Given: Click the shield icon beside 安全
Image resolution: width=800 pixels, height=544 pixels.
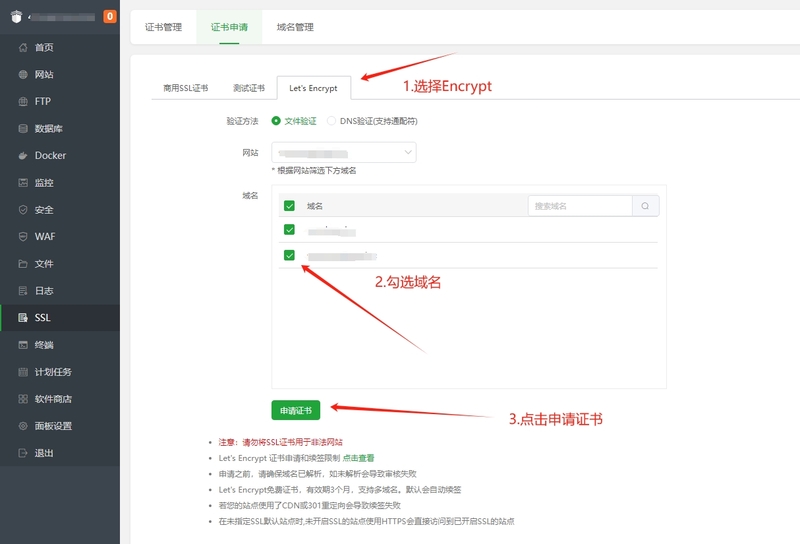Looking at the screenshot, I should (x=23, y=210).
